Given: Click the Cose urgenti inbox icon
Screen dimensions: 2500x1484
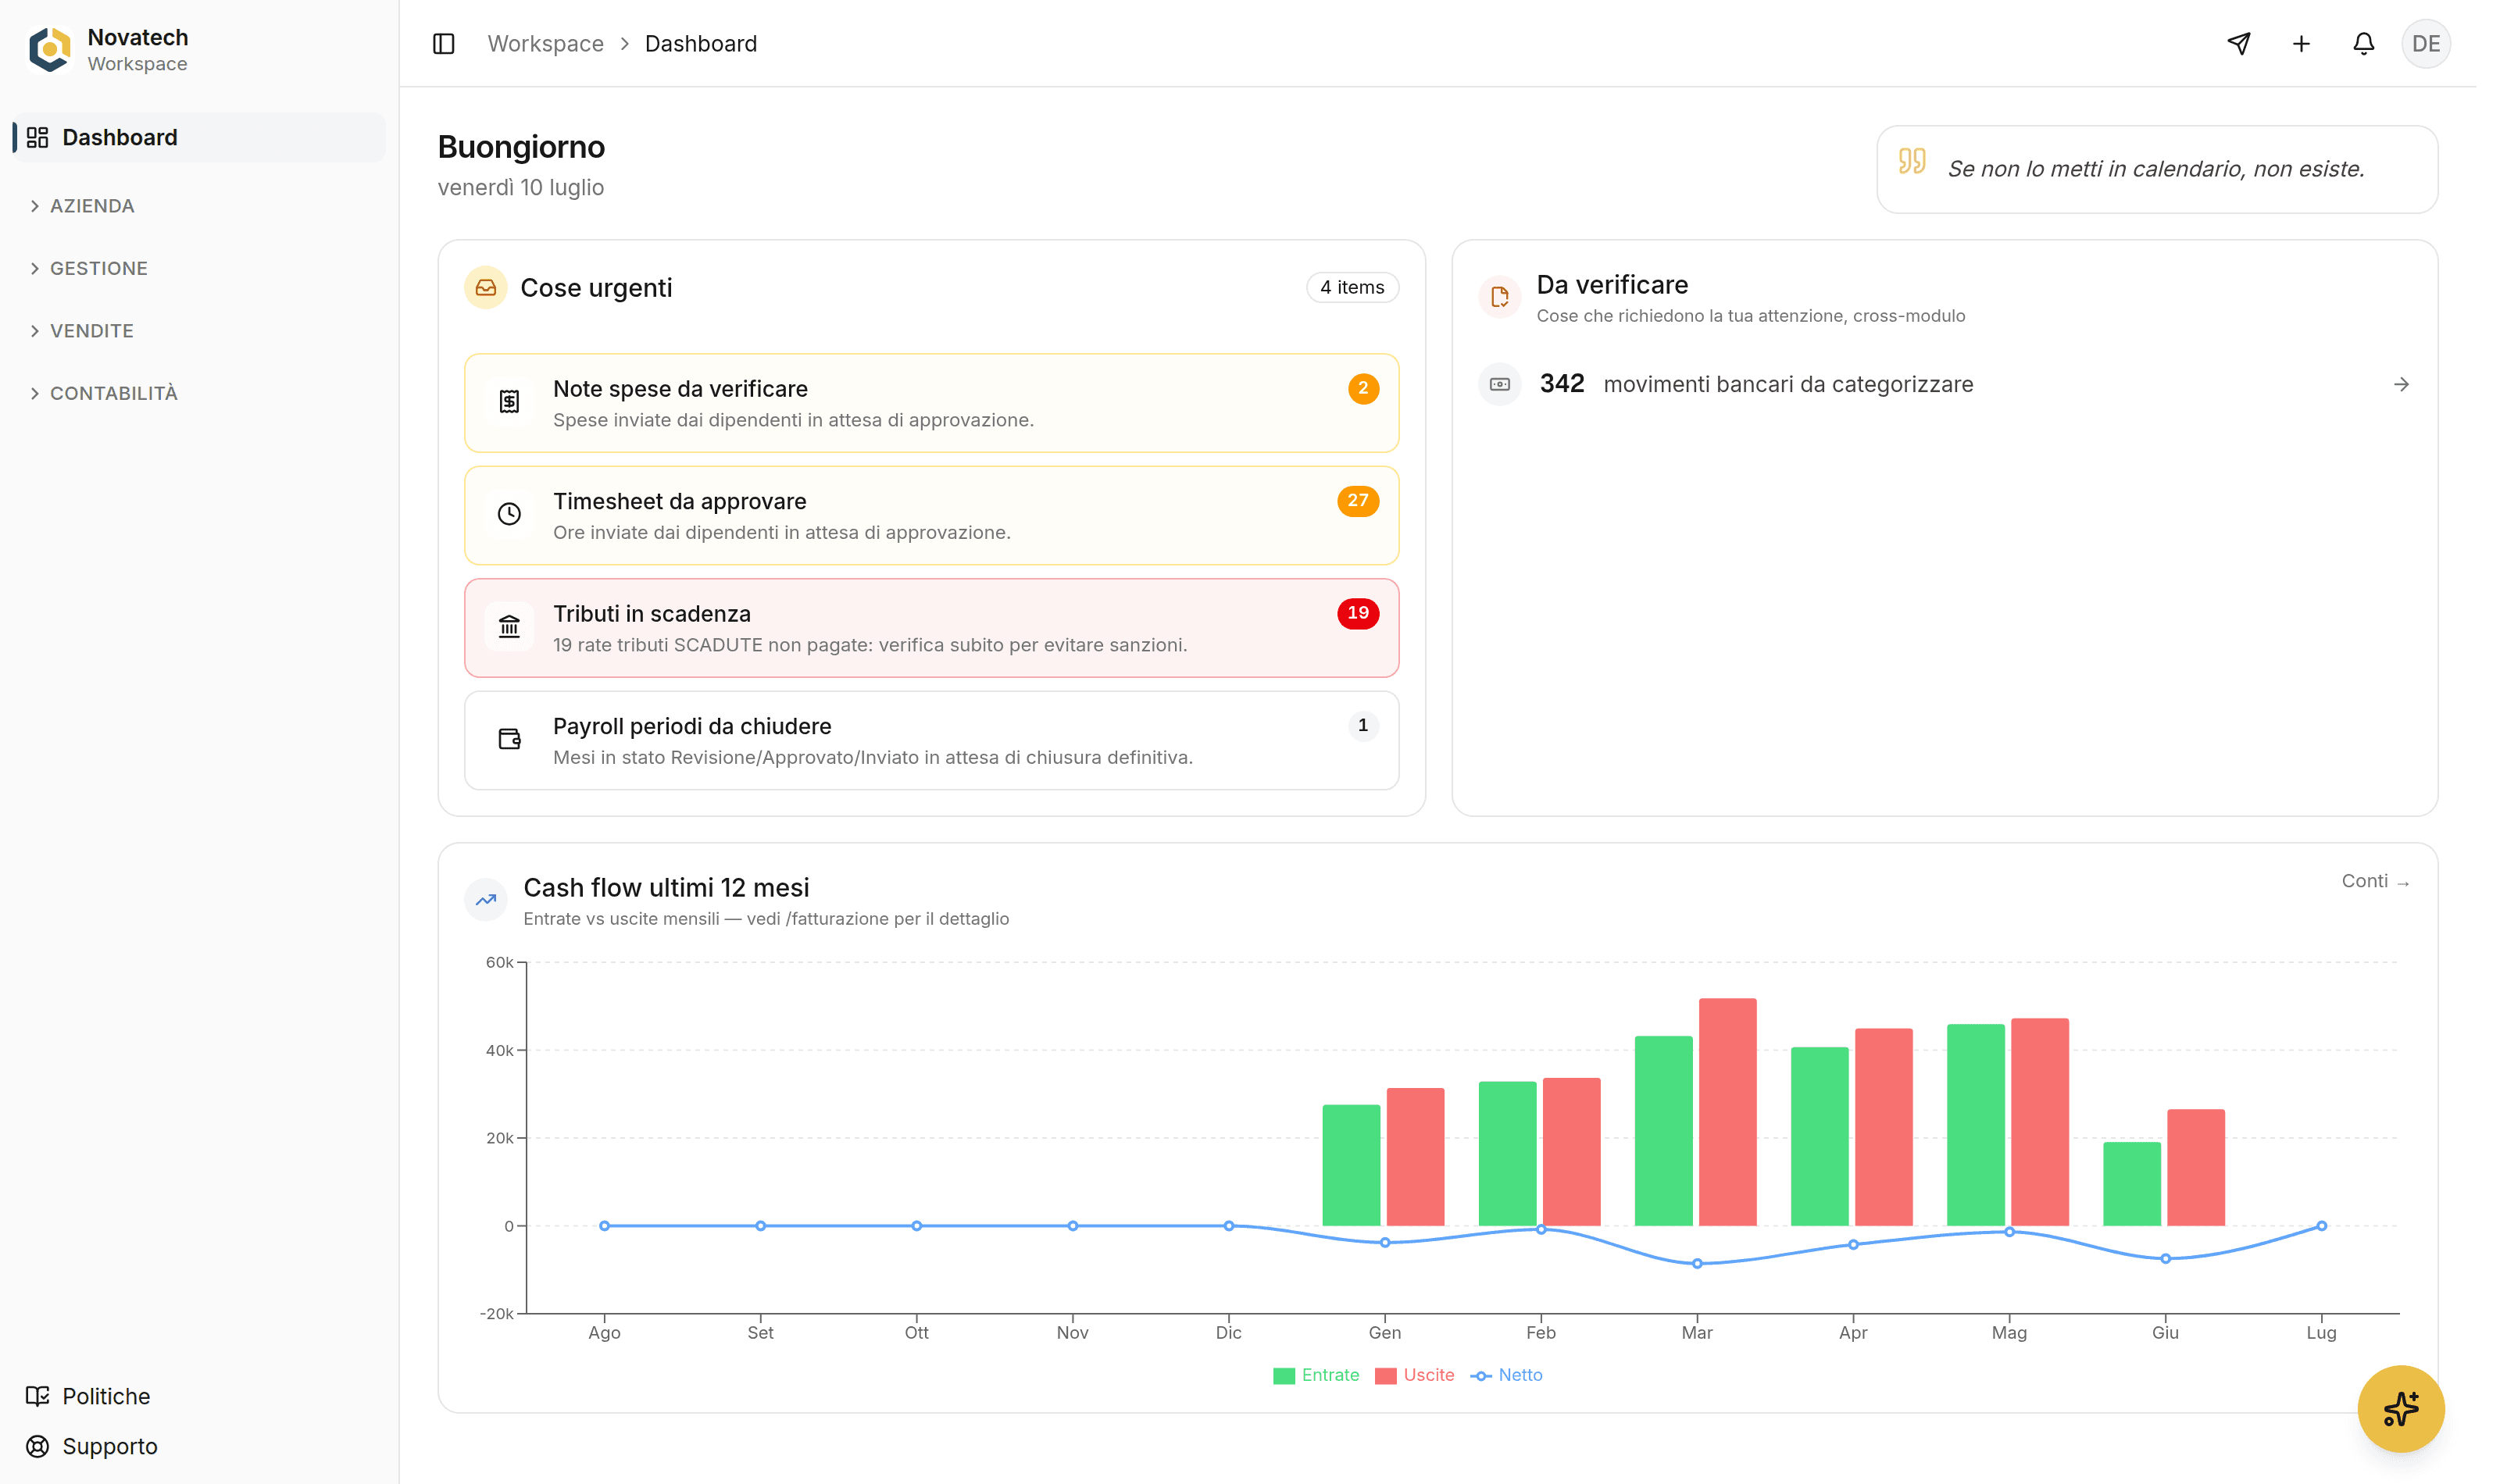Looking at the screenshot, I should click(486, 288).
